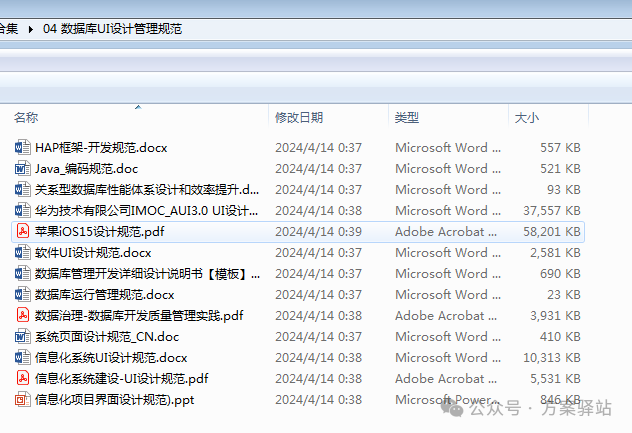Click the 690 KB size cell
This screenshot has height=433, width=632.
coord(560,274)
